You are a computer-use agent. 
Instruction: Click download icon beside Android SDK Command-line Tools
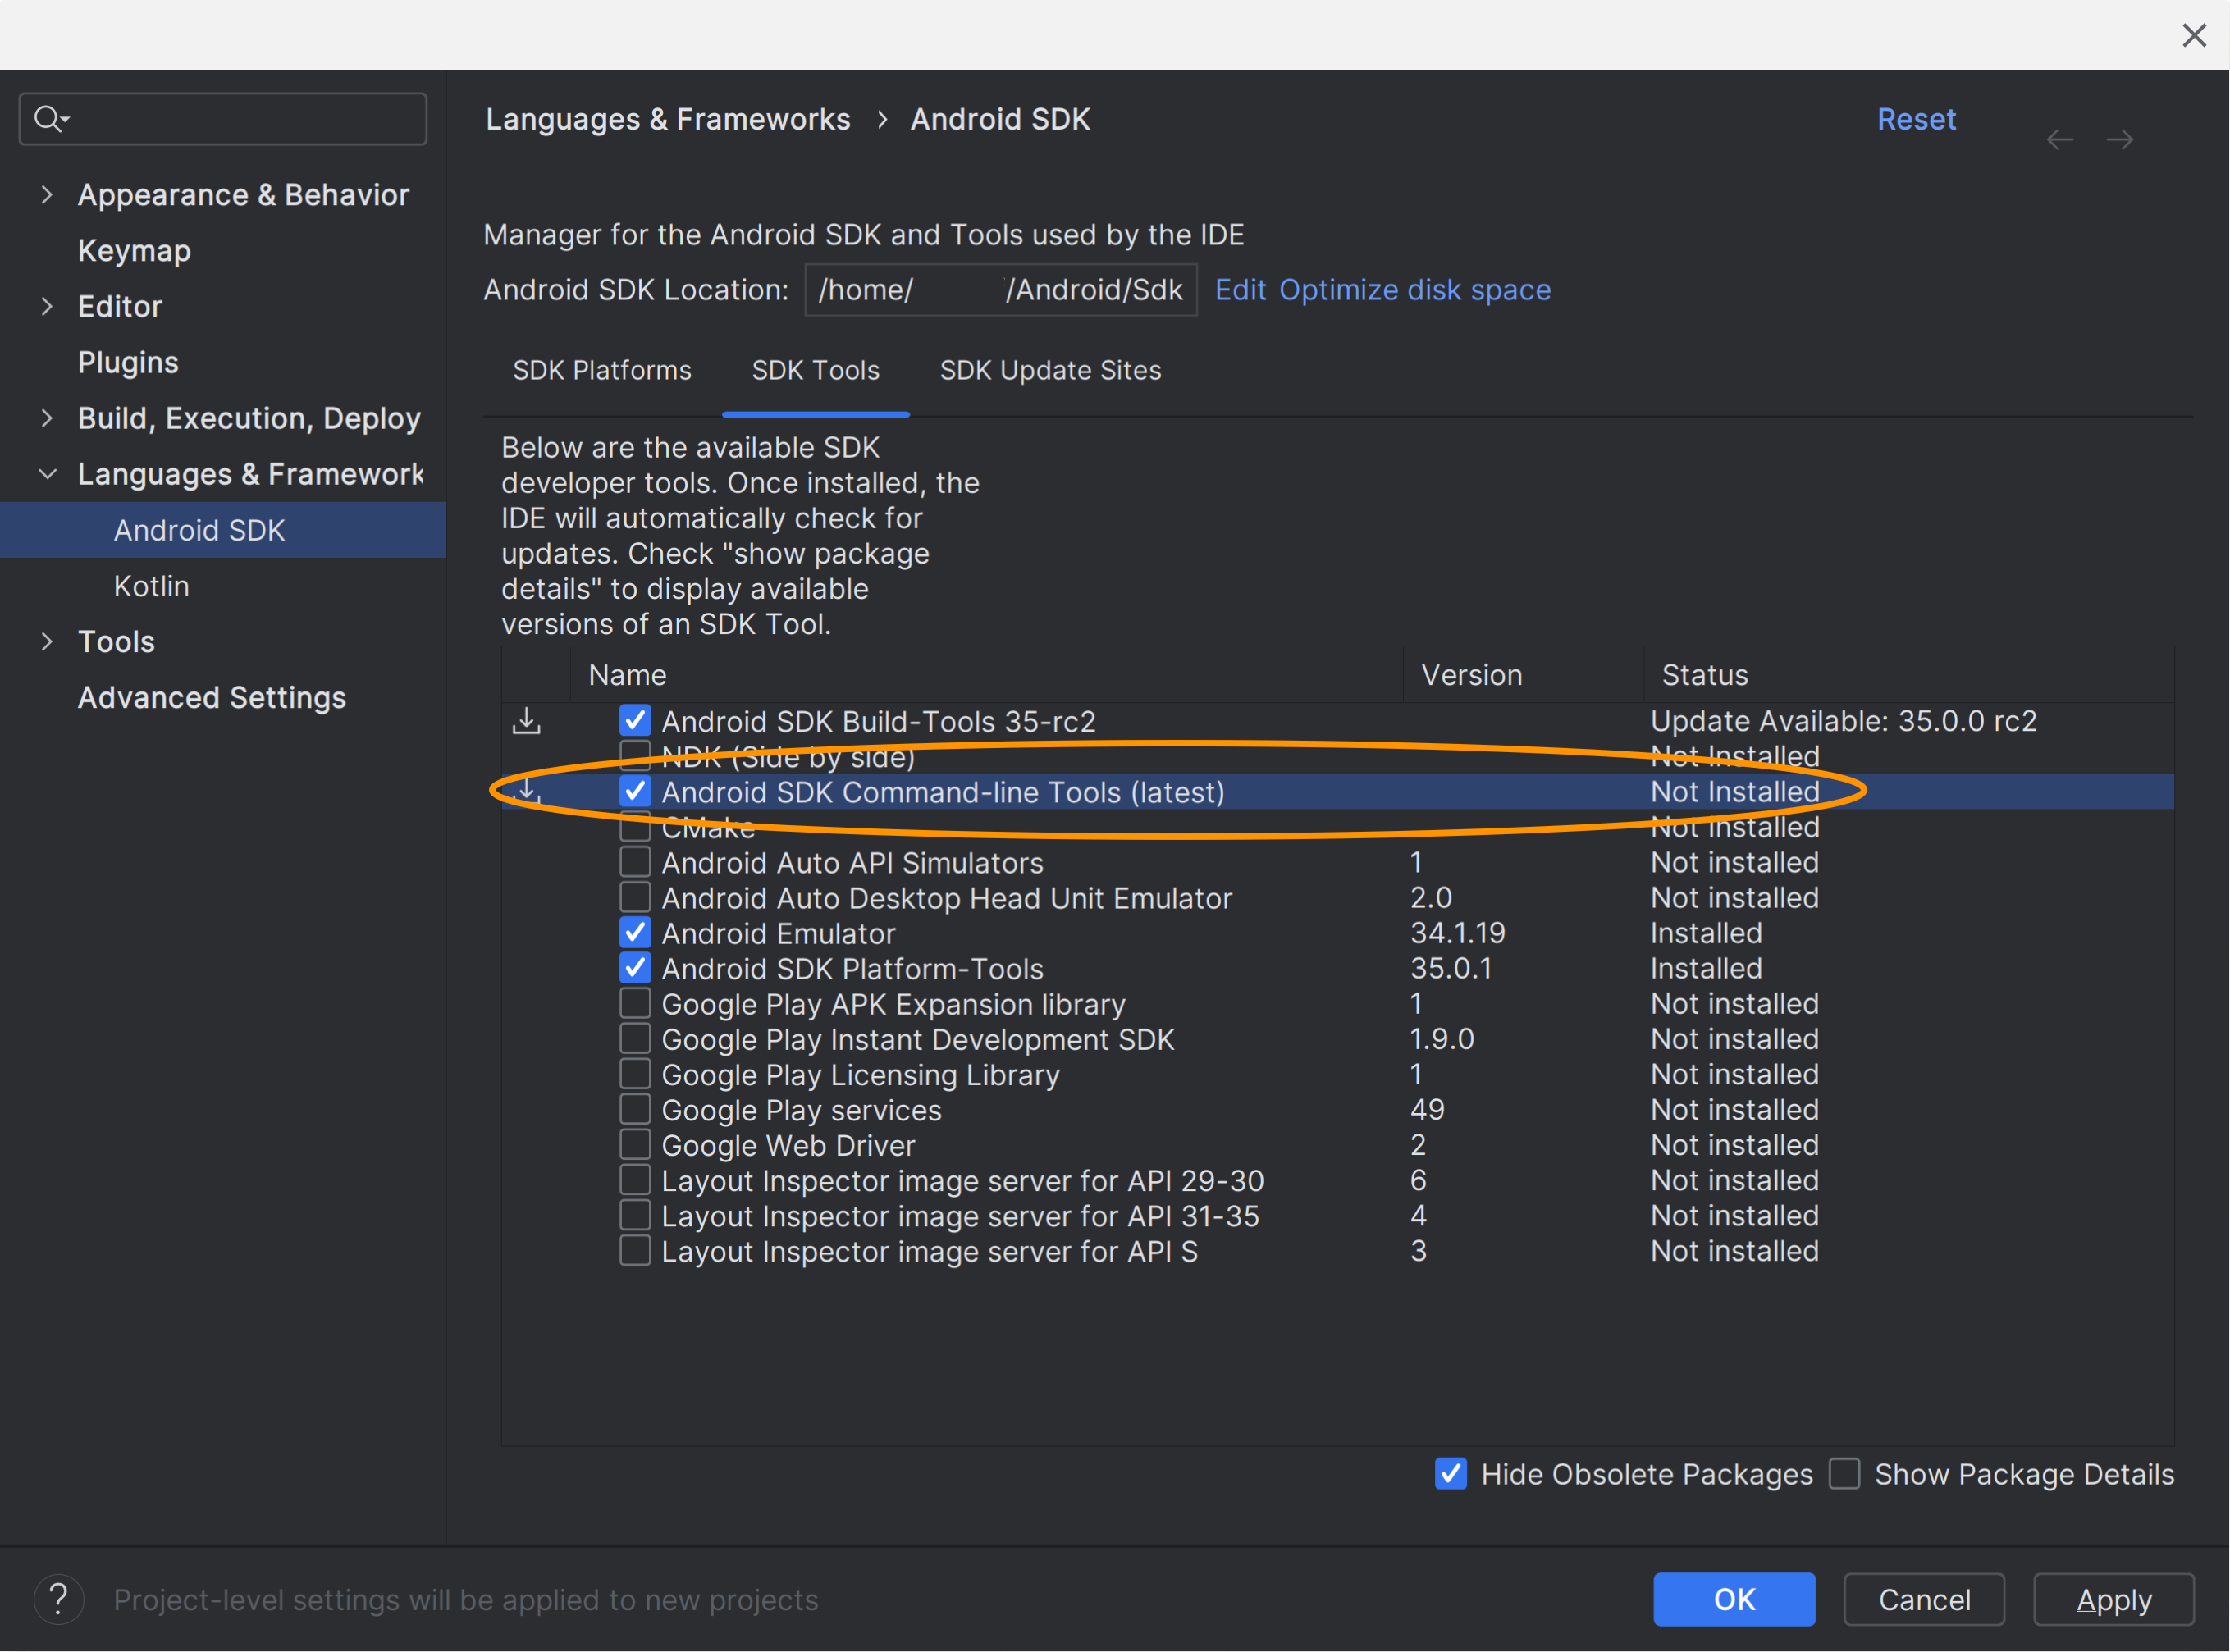click(x=527, y=791)
